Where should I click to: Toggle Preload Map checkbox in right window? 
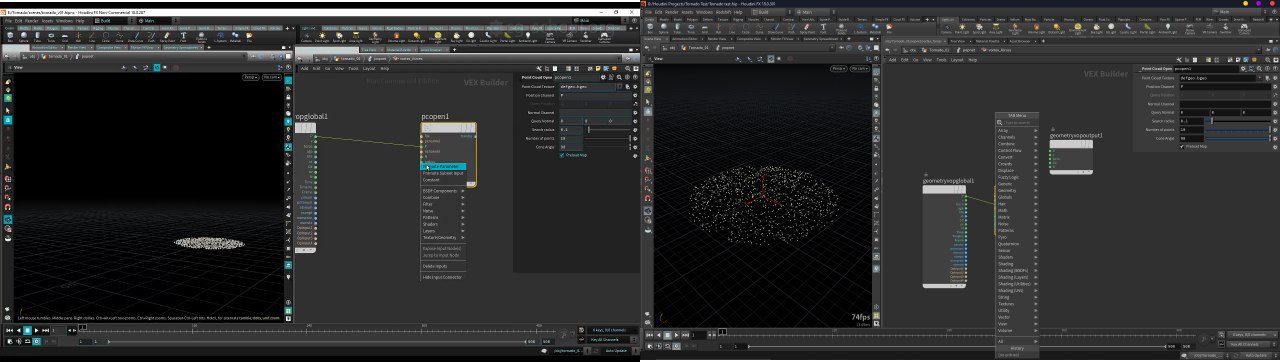(x=1182, y=147)
